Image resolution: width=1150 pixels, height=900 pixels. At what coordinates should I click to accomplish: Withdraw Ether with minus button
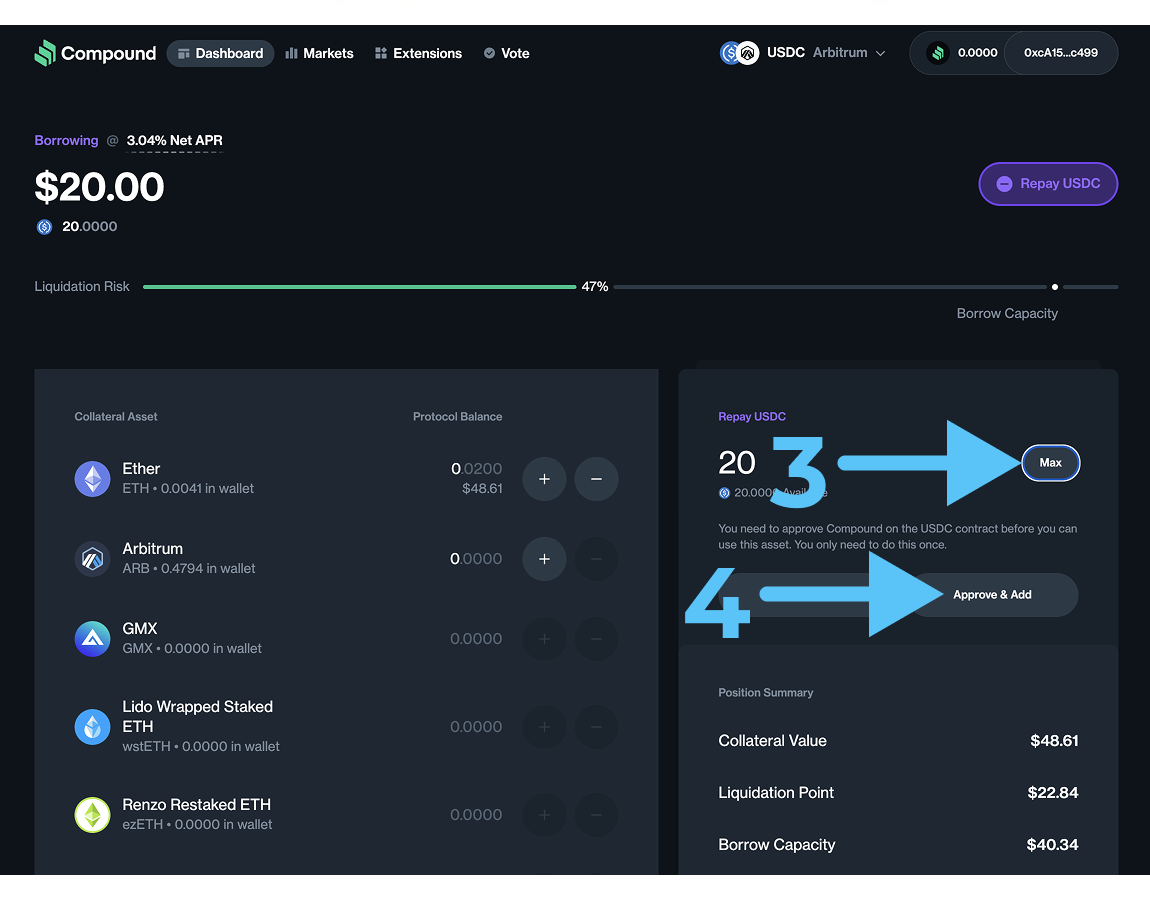click(x=596, y=479)
